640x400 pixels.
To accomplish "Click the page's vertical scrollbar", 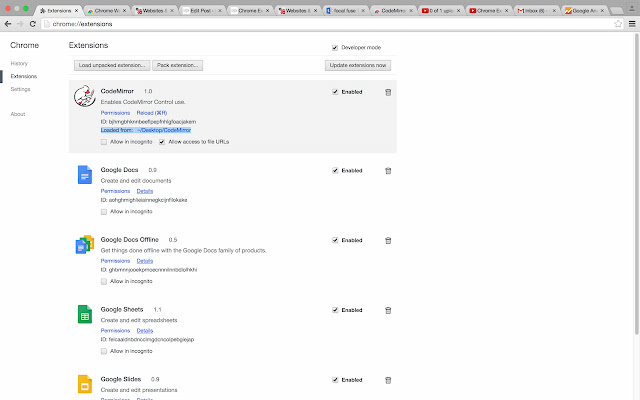I will (x=636, y=184).
